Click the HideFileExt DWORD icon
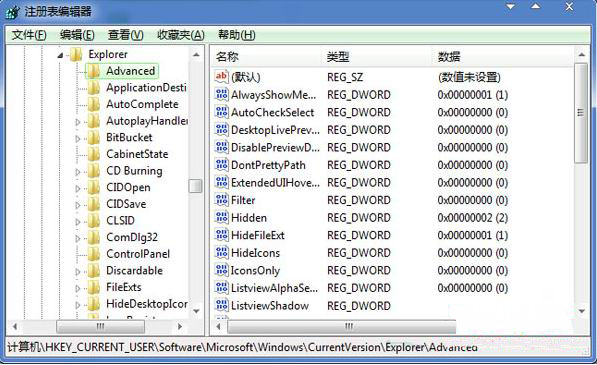Screen dimensions: 597x365 tap(221, 235)
